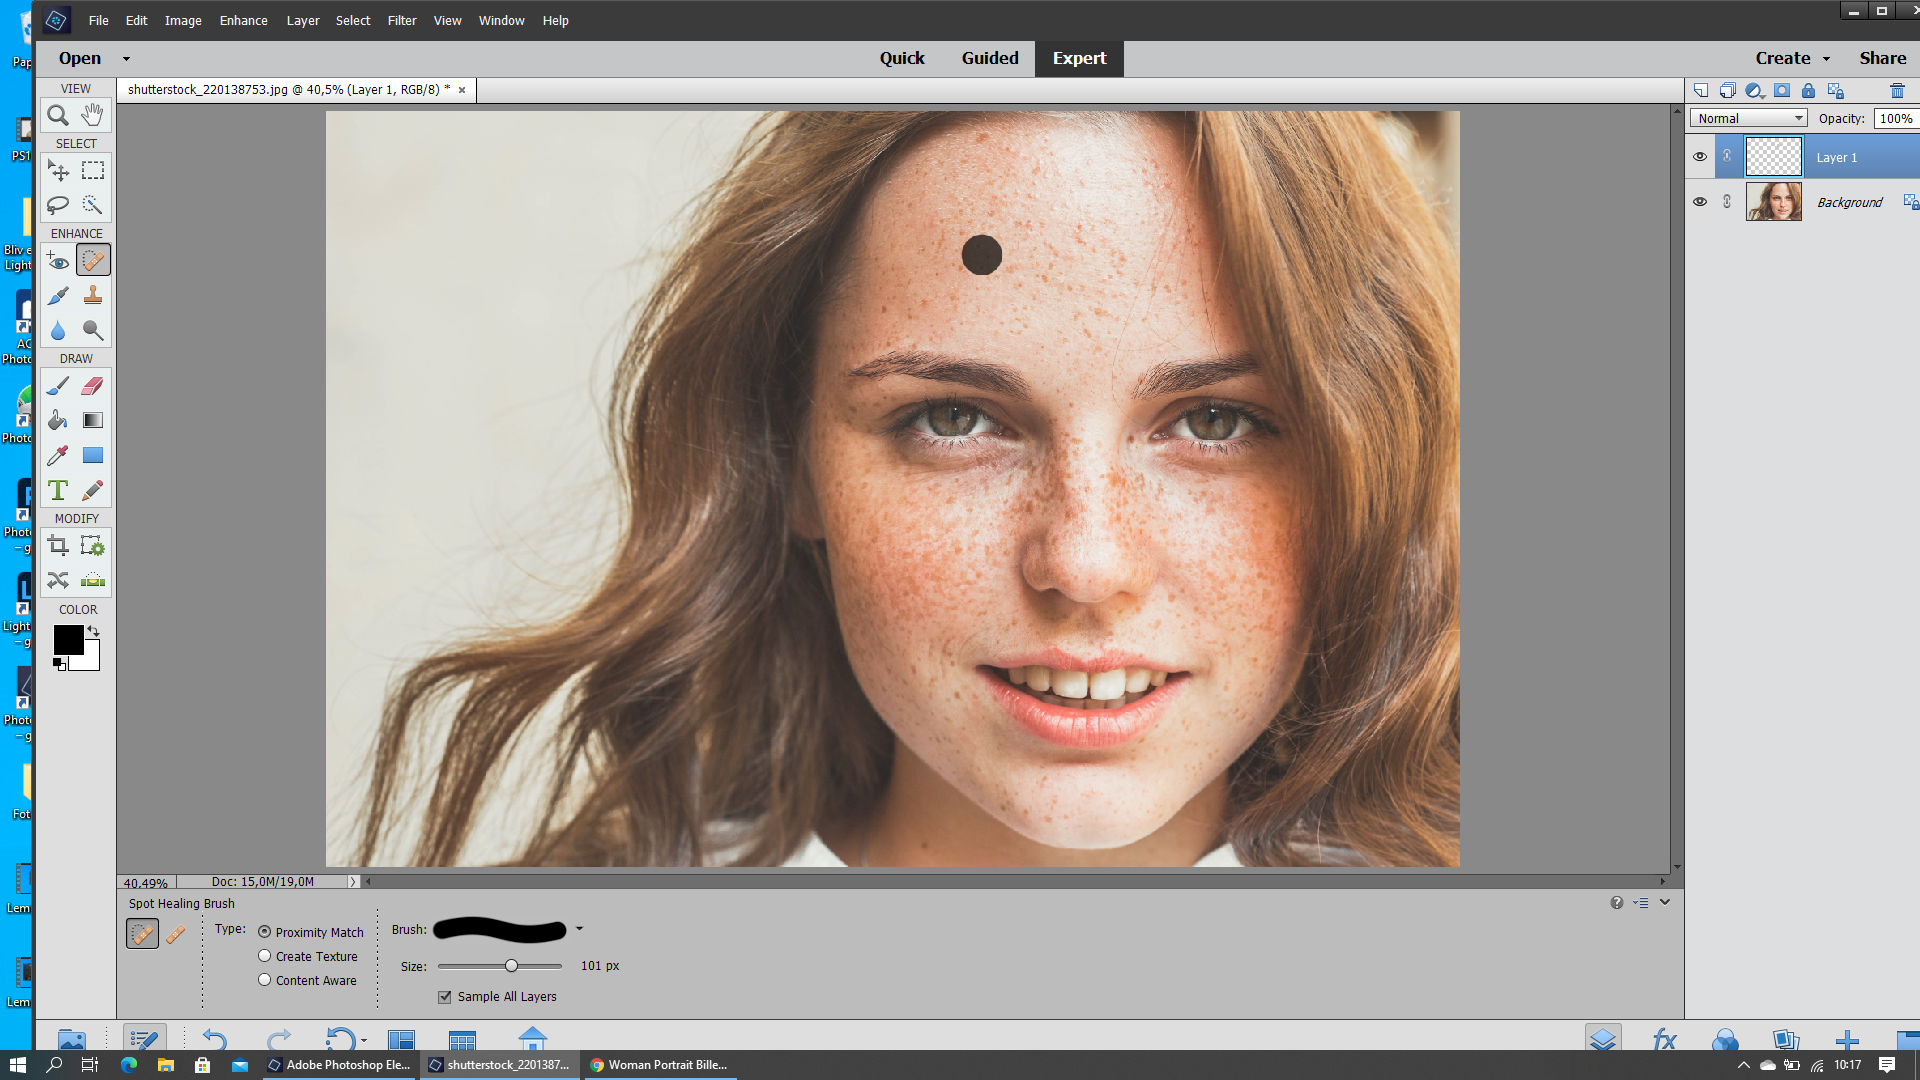Pick the Clone Stamp tool

(x=92, y=295)
